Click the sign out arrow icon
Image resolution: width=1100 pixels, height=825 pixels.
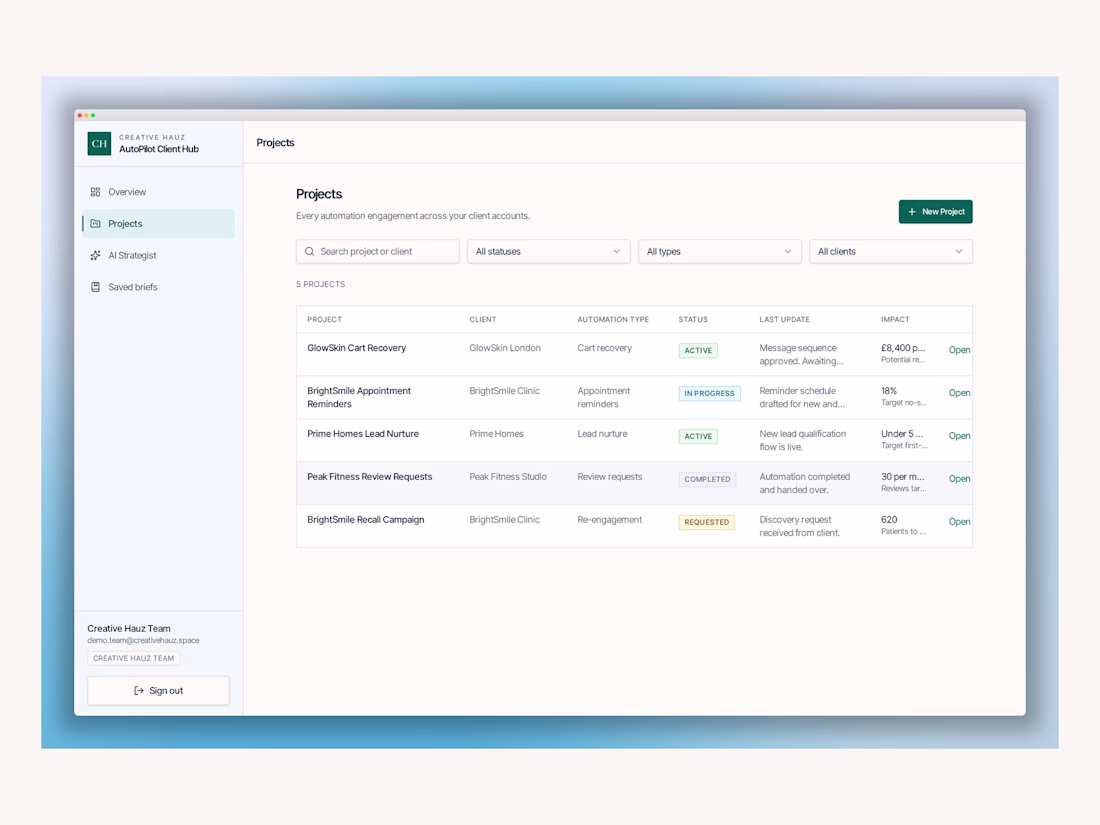click(x=139, y=691)
